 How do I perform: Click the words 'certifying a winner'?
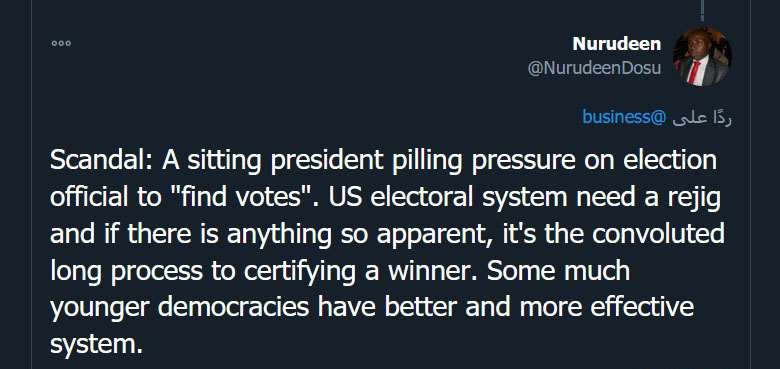click(364, 272)
